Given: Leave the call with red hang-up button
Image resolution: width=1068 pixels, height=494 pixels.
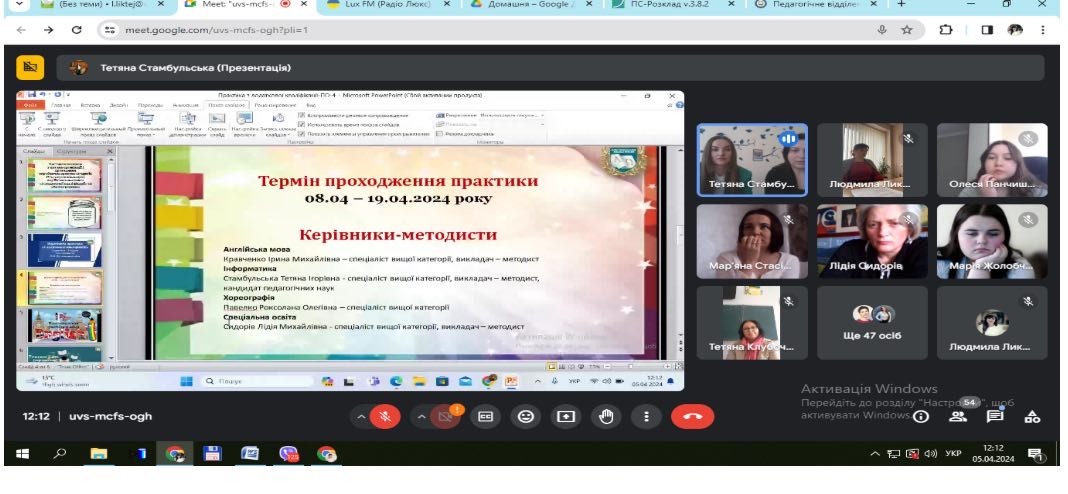Looking at the screenshot, I should coord(692,416).
